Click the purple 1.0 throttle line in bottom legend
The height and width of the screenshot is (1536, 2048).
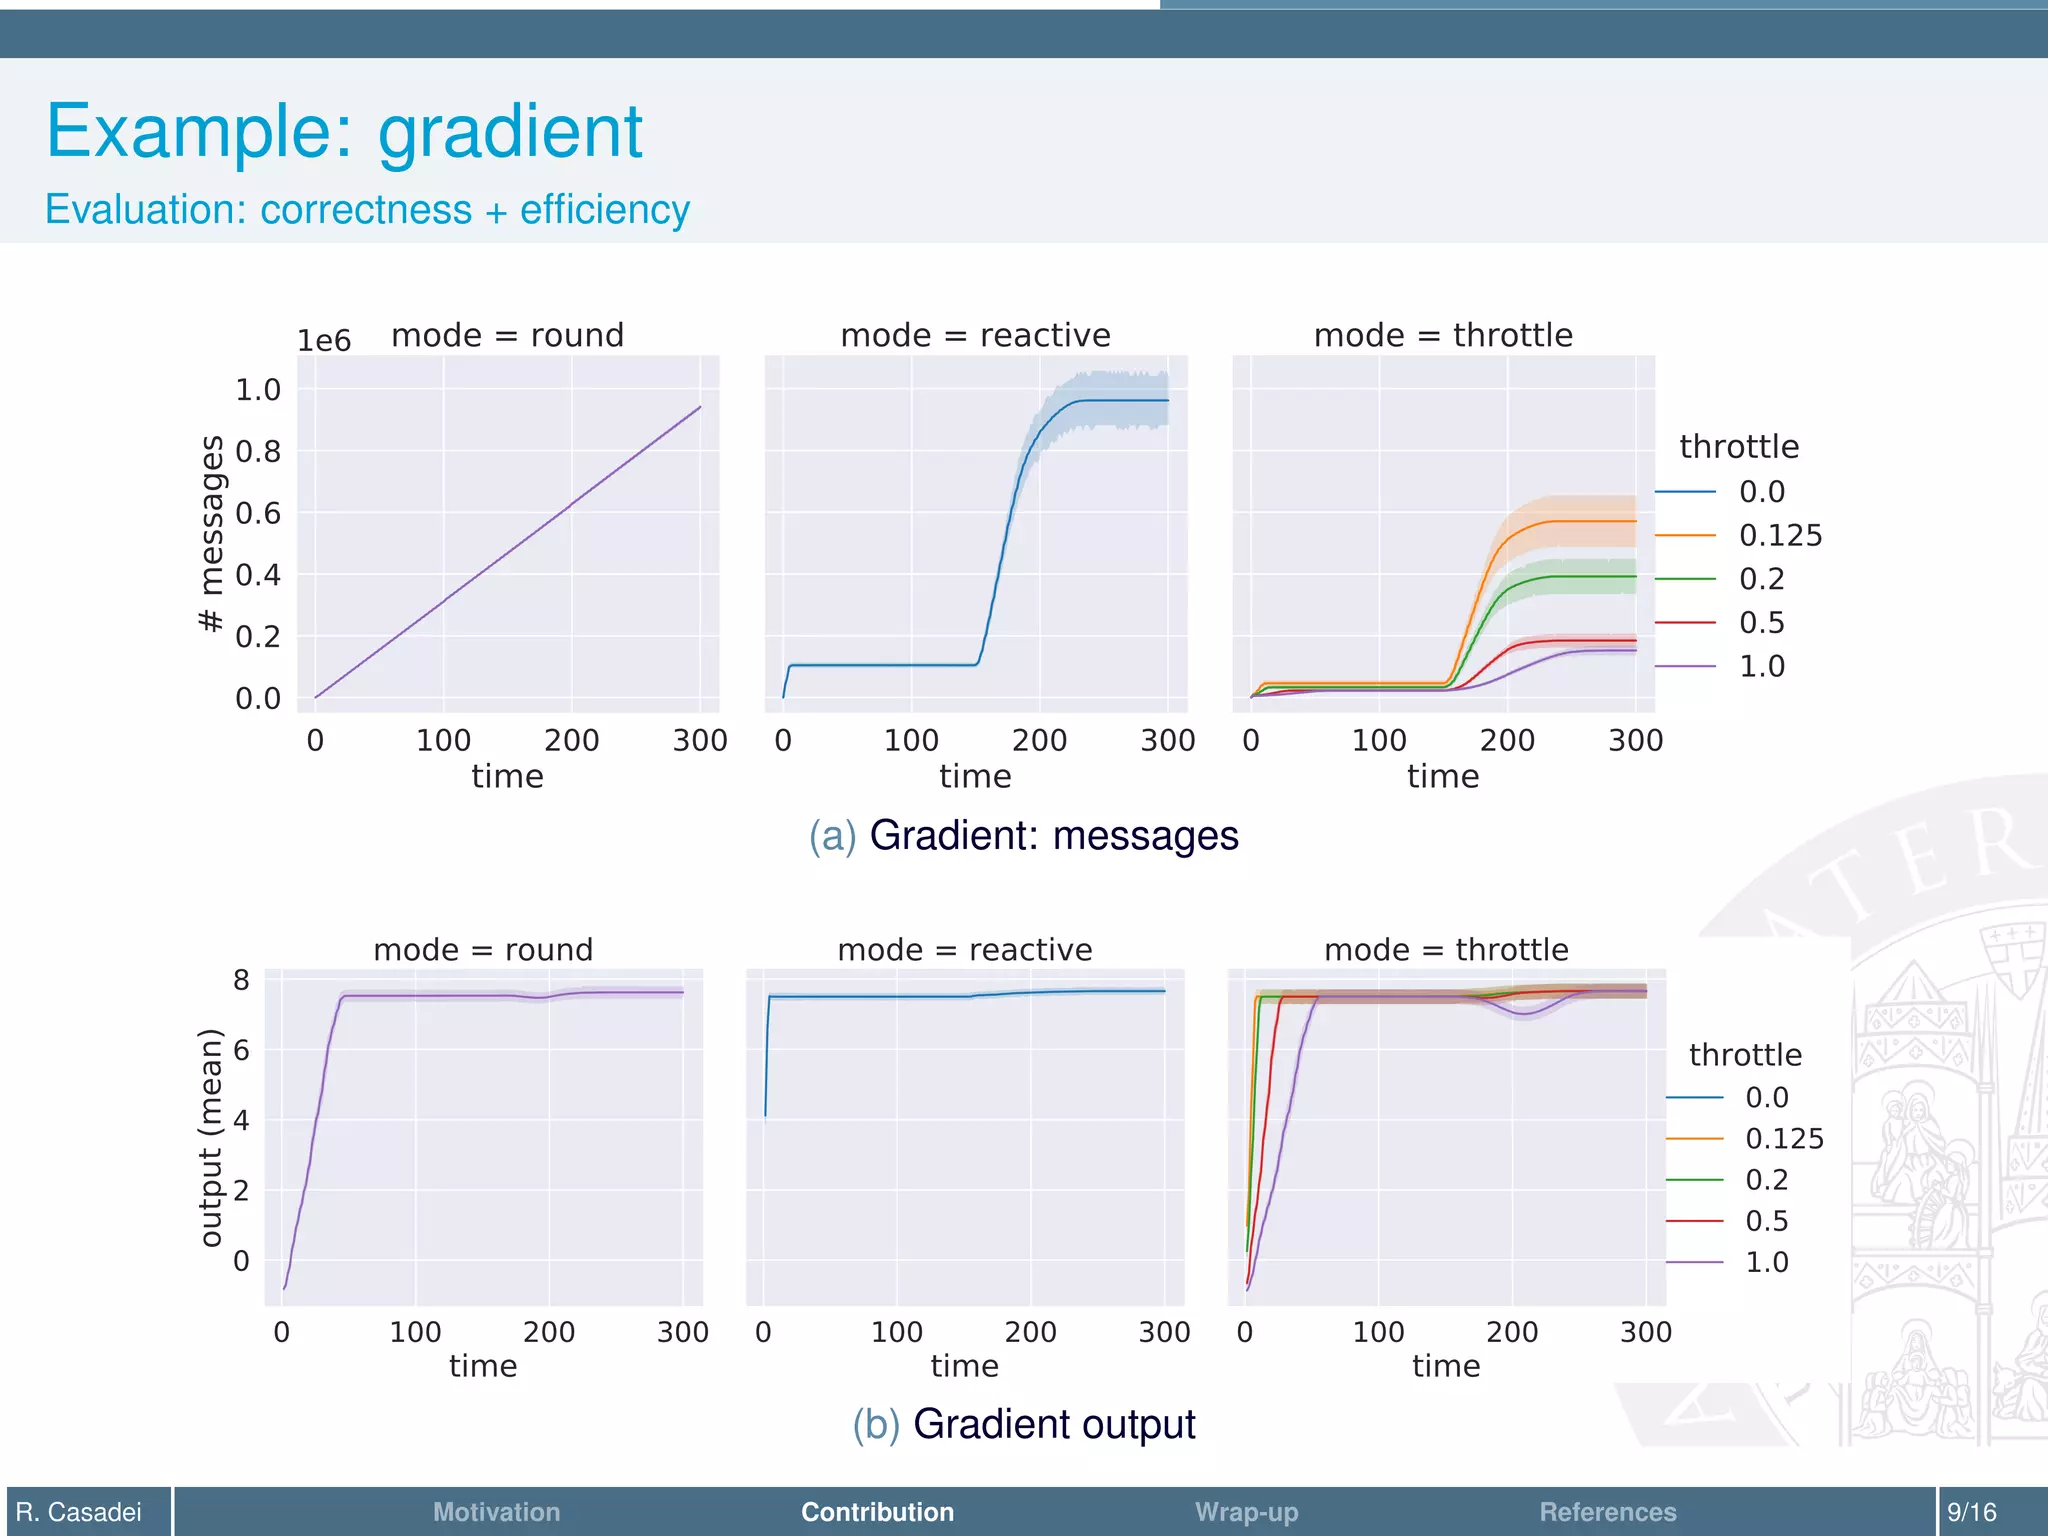pos(1695,1263)
